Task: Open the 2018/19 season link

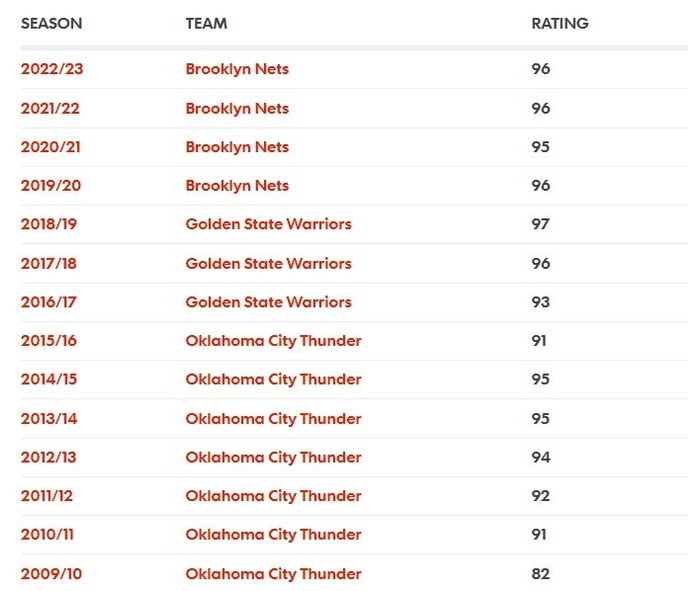Action: click(49, 224)
